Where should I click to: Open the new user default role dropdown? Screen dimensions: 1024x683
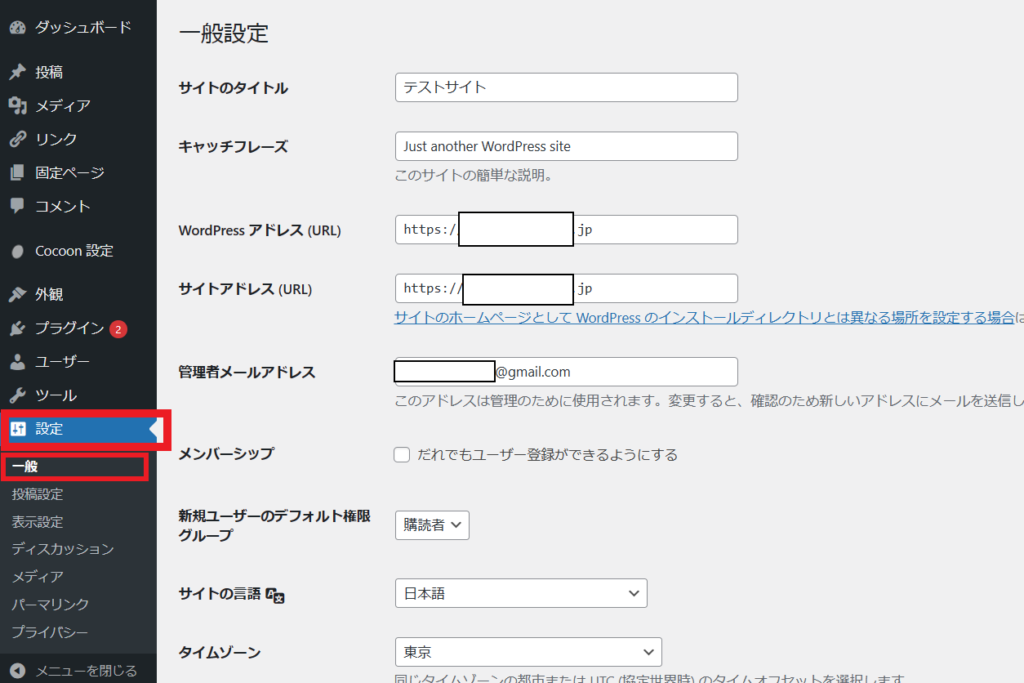(432, 524)
